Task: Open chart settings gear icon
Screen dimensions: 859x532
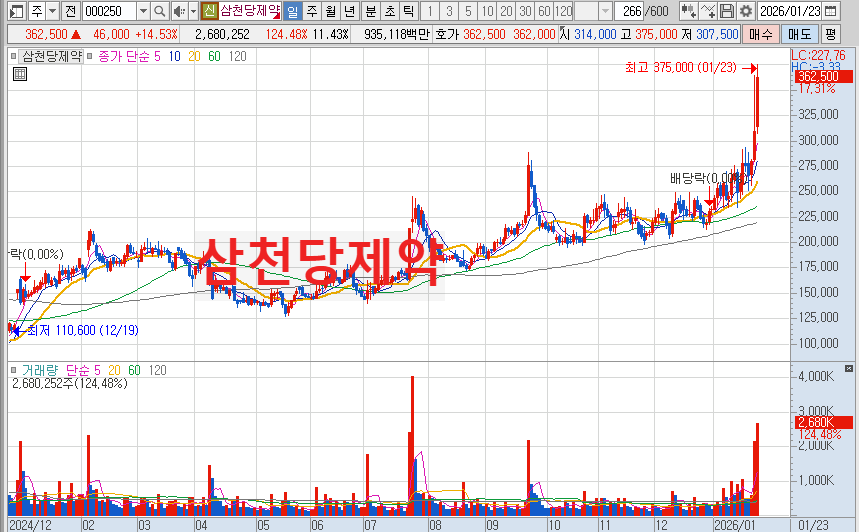Action: (x=746, y=11)
